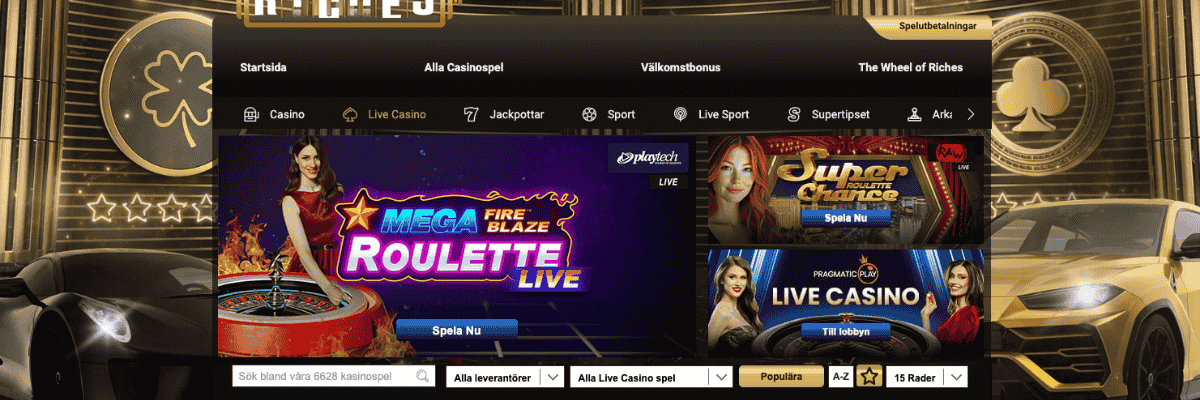Image resolution: width=1200 pixels, height=400 pixels.
Task: Open the Arkad joystick icon
Action: pyautogui.click(x=914, y=114)
